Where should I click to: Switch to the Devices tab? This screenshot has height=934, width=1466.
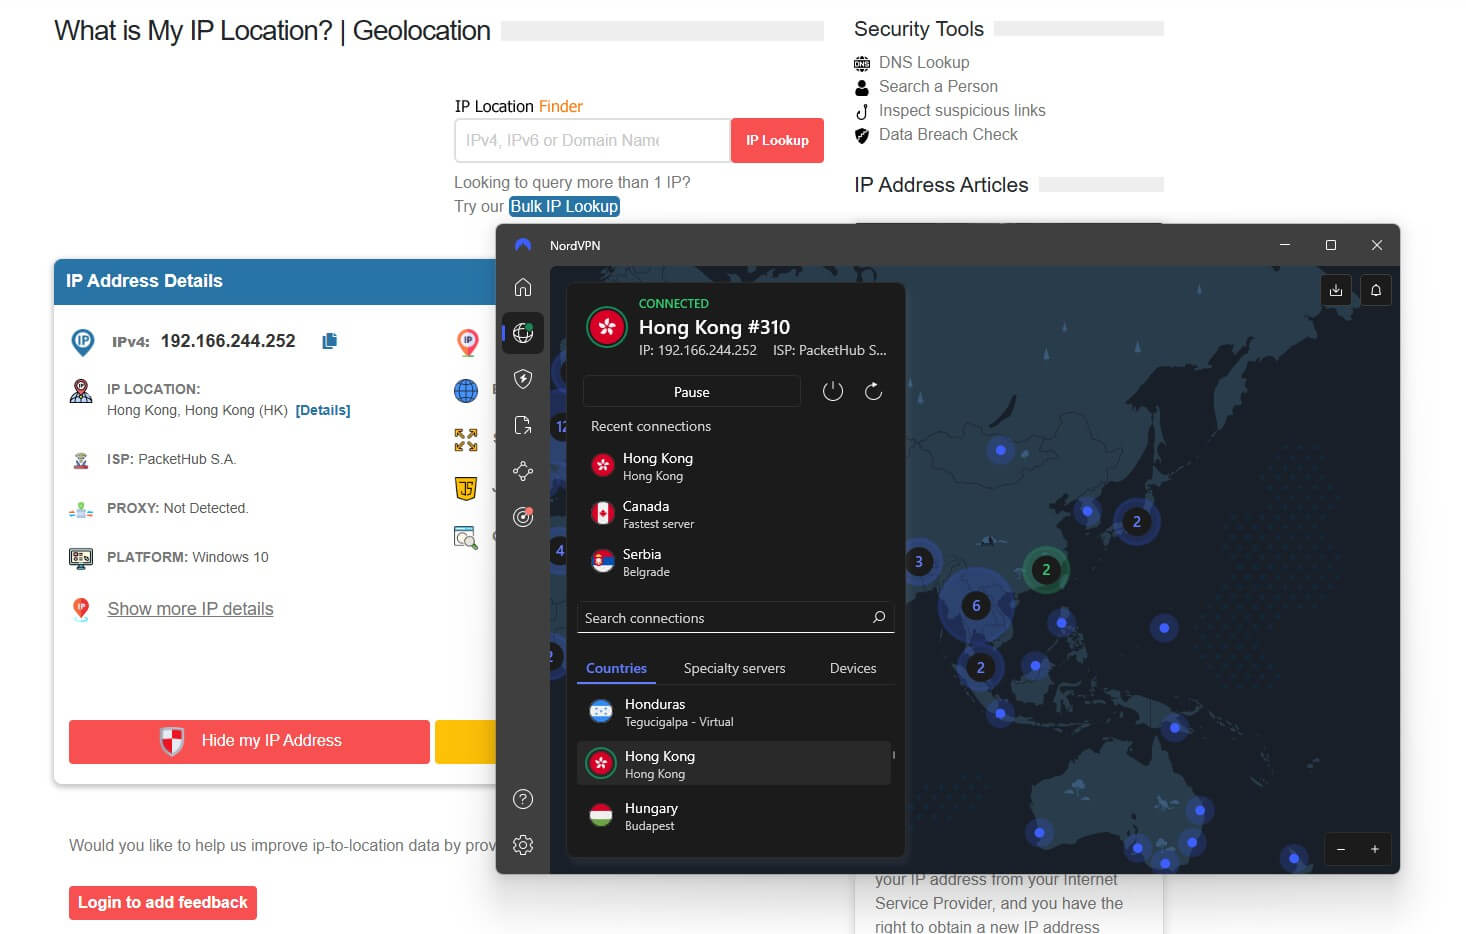point(853,668)
